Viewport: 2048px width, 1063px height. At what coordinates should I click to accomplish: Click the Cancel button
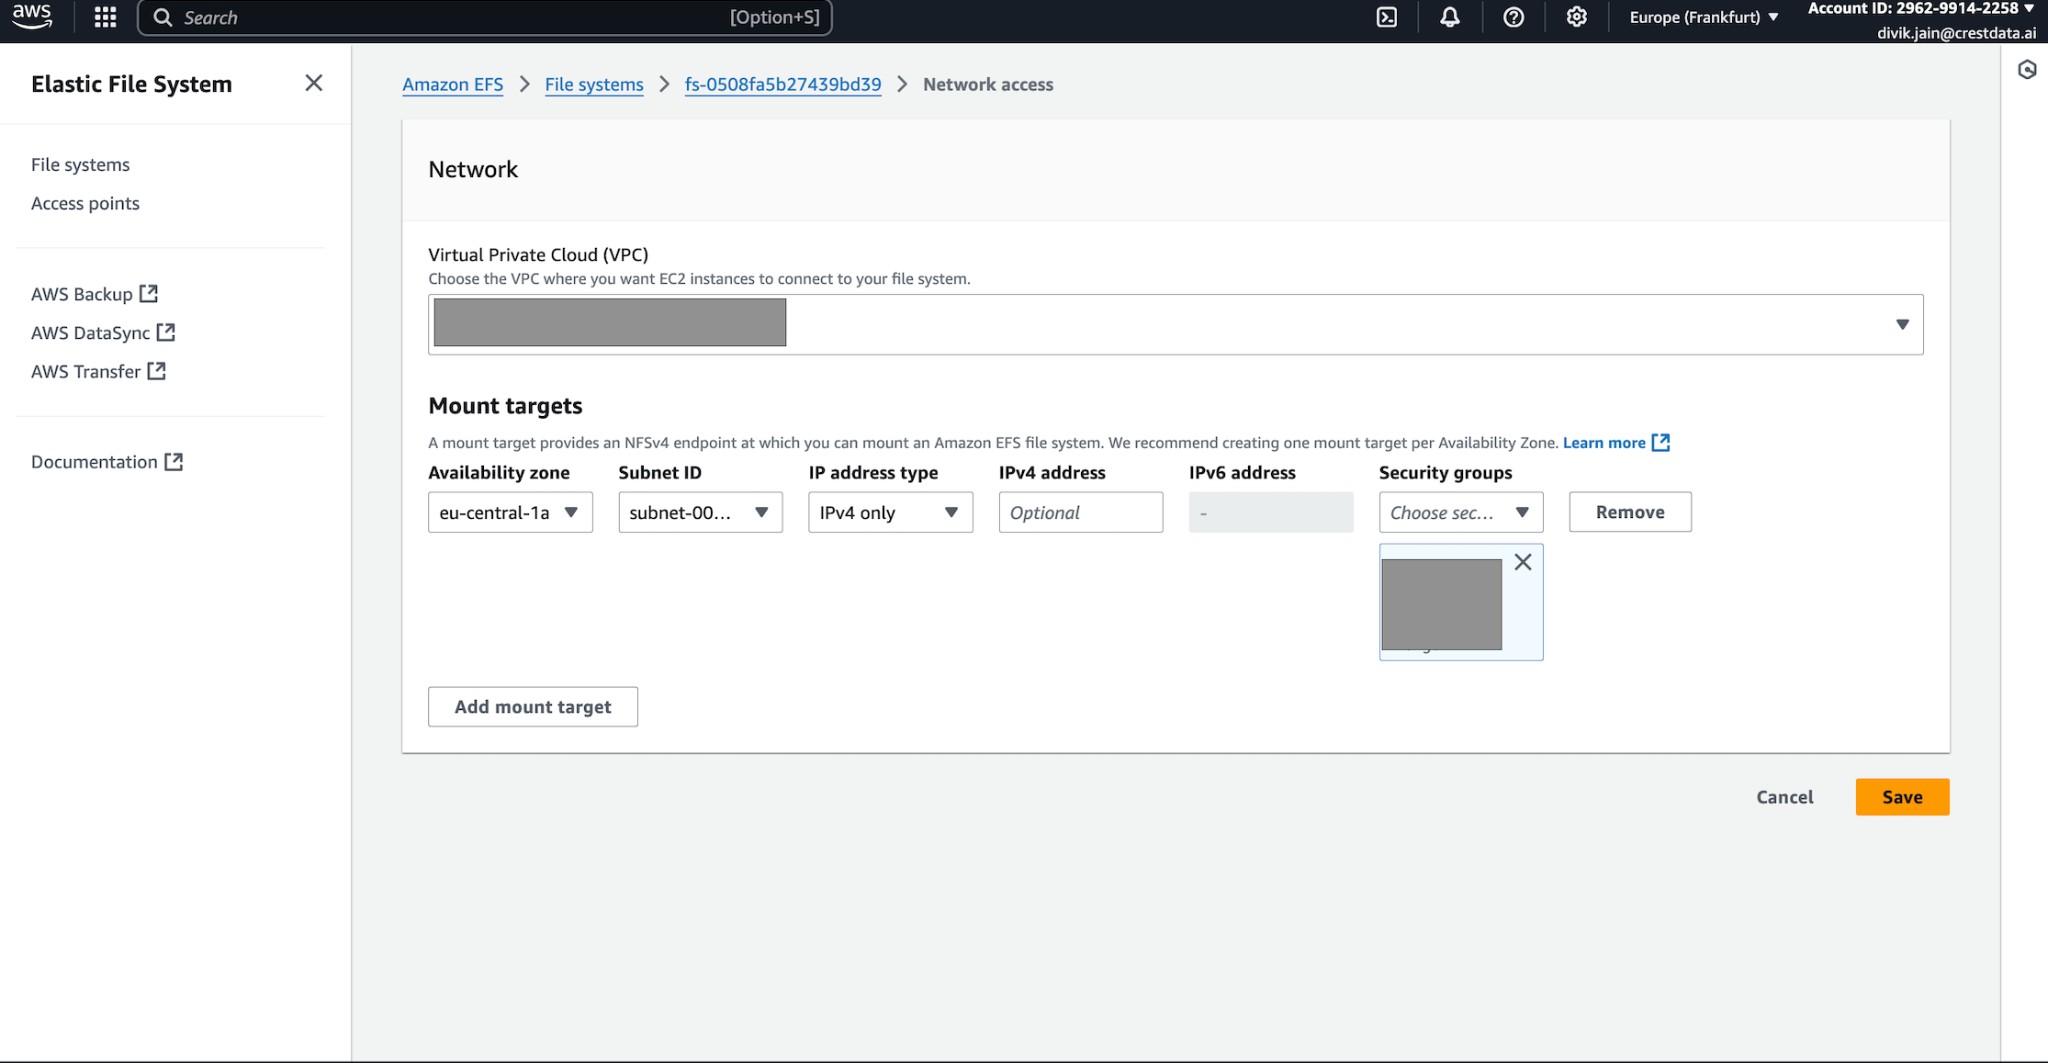pyautogui.click(x=1785, y=797)
